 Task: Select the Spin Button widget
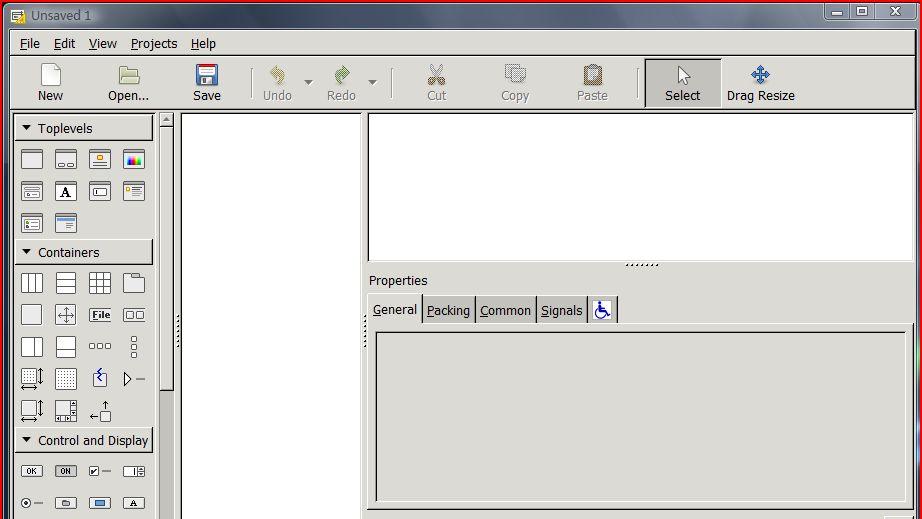pyautogui.click(x=134, y=471)
